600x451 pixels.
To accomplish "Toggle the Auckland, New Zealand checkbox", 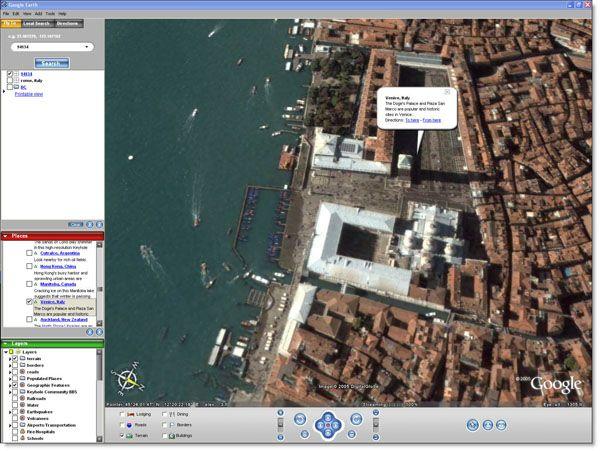I will coord(29,319).
